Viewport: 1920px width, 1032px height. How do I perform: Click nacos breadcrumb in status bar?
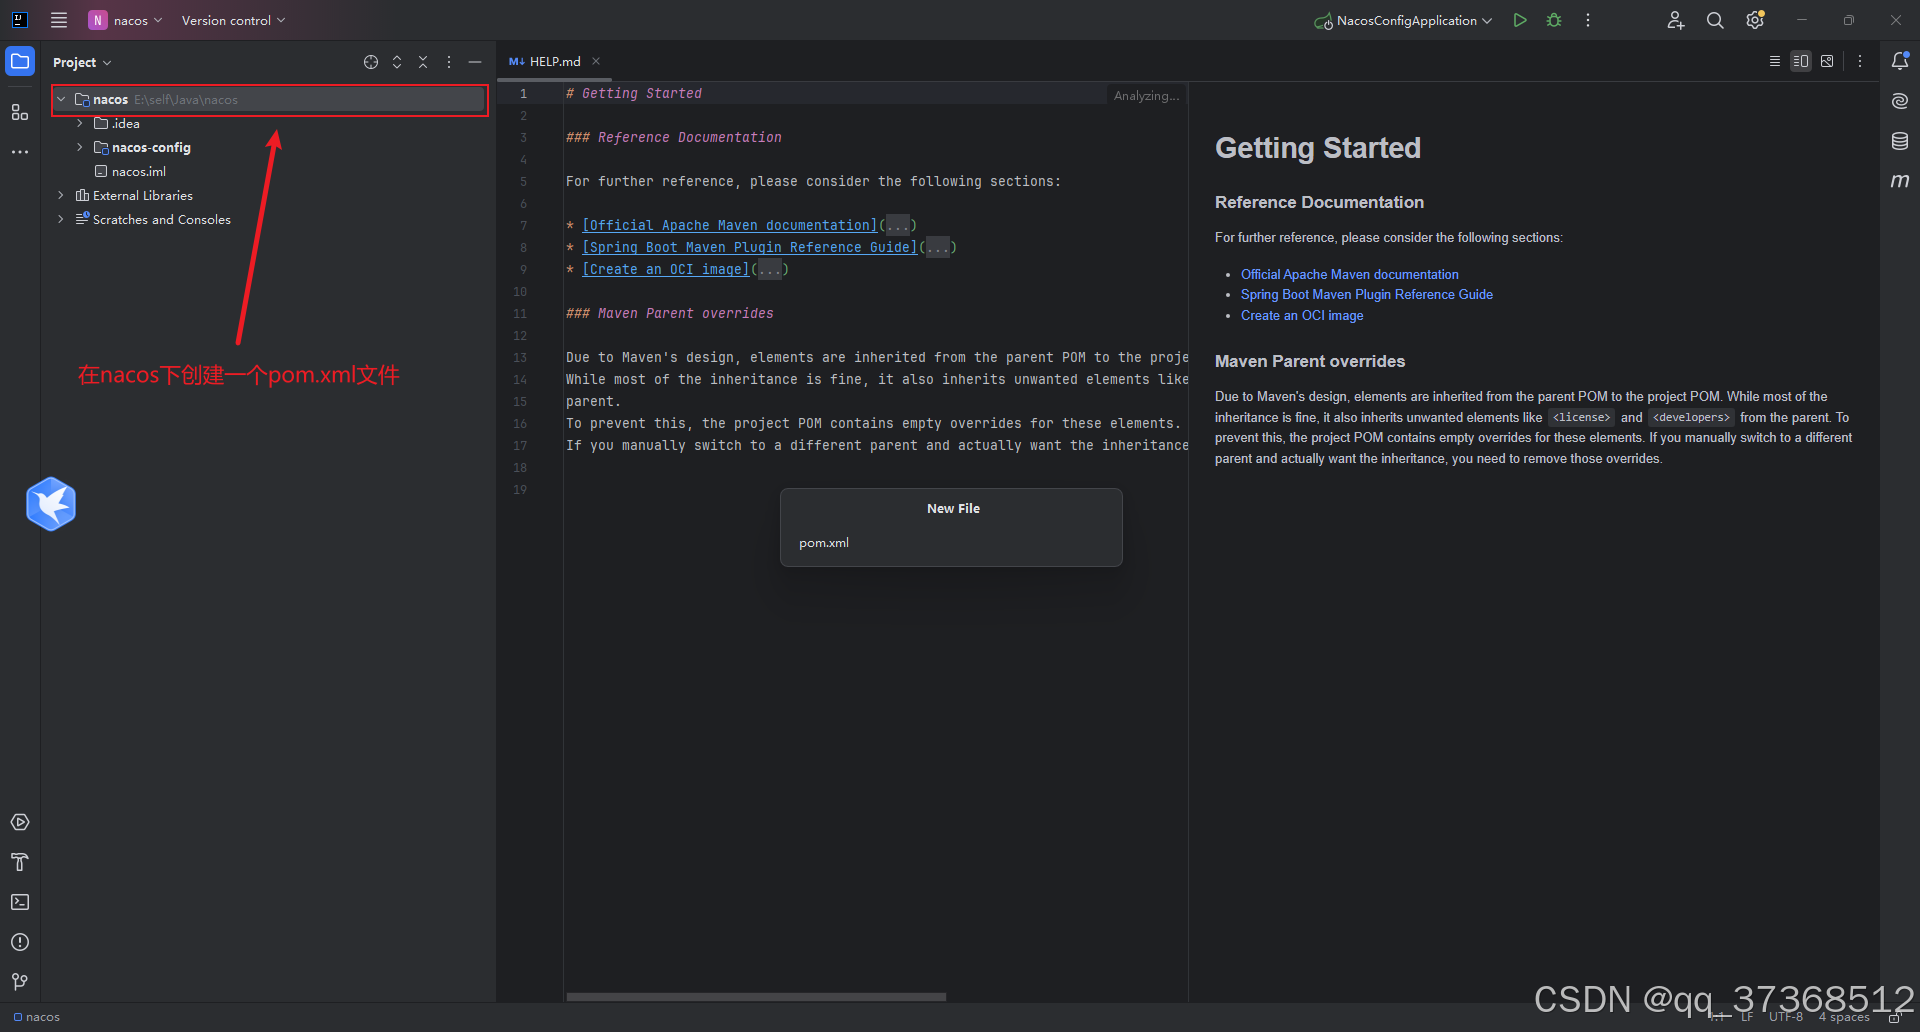point(37,1017)
